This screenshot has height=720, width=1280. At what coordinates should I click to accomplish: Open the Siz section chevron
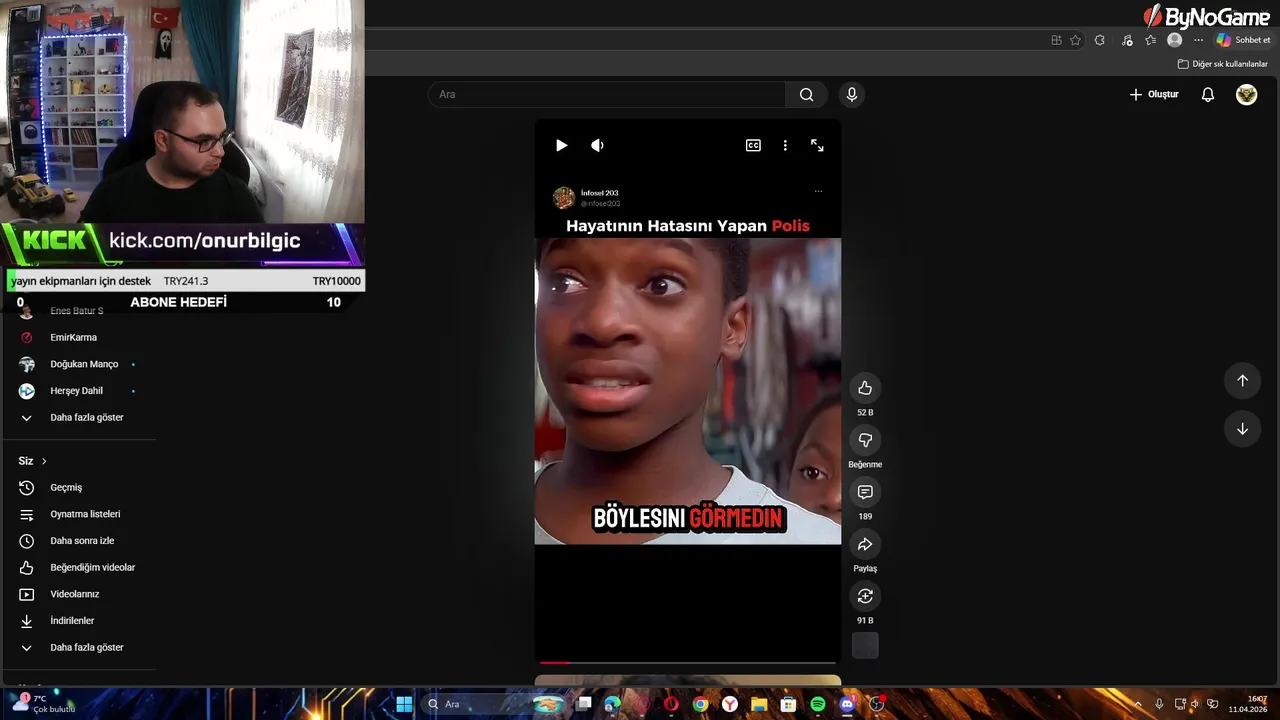tap(44, 461)
